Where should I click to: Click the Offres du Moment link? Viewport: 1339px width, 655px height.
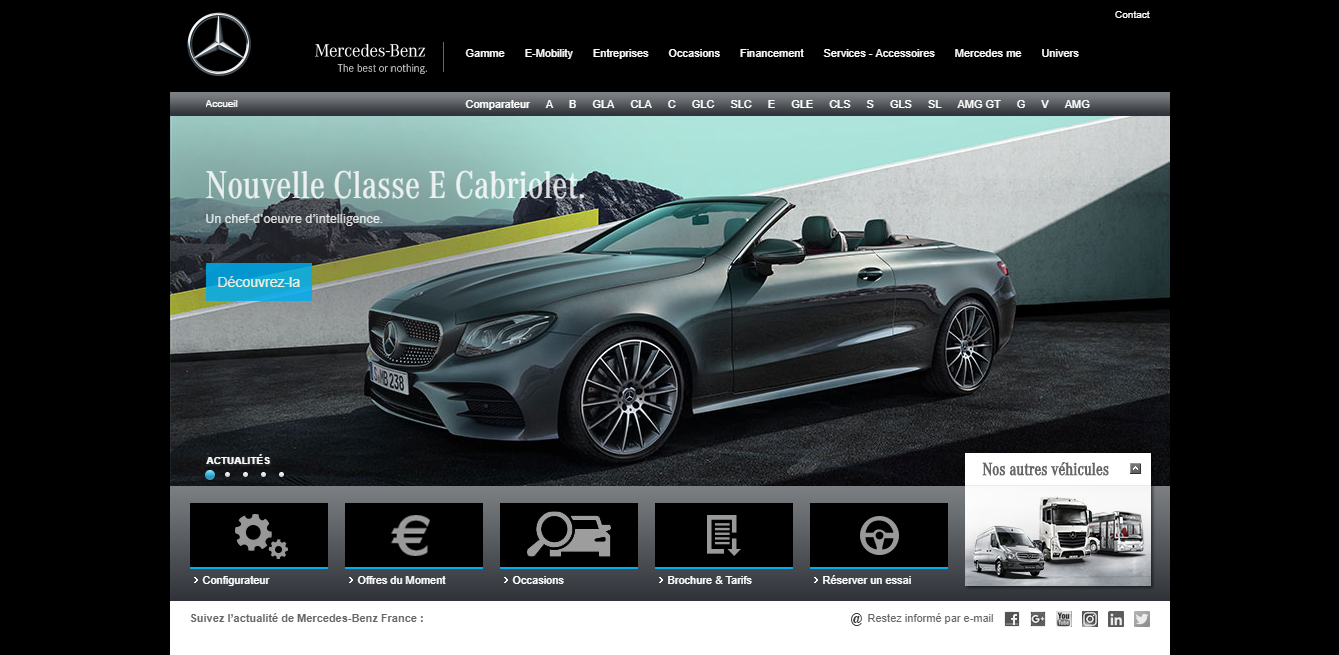(x=402, y=580)
